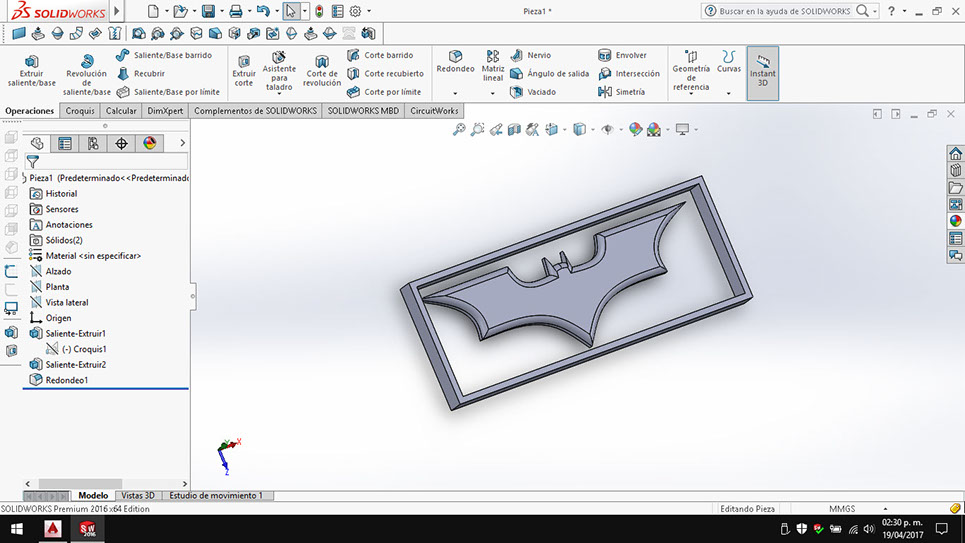The image size is (965, 543).
Task: Select the Matriz lineal tool
Action: click(x=493, y=66)
